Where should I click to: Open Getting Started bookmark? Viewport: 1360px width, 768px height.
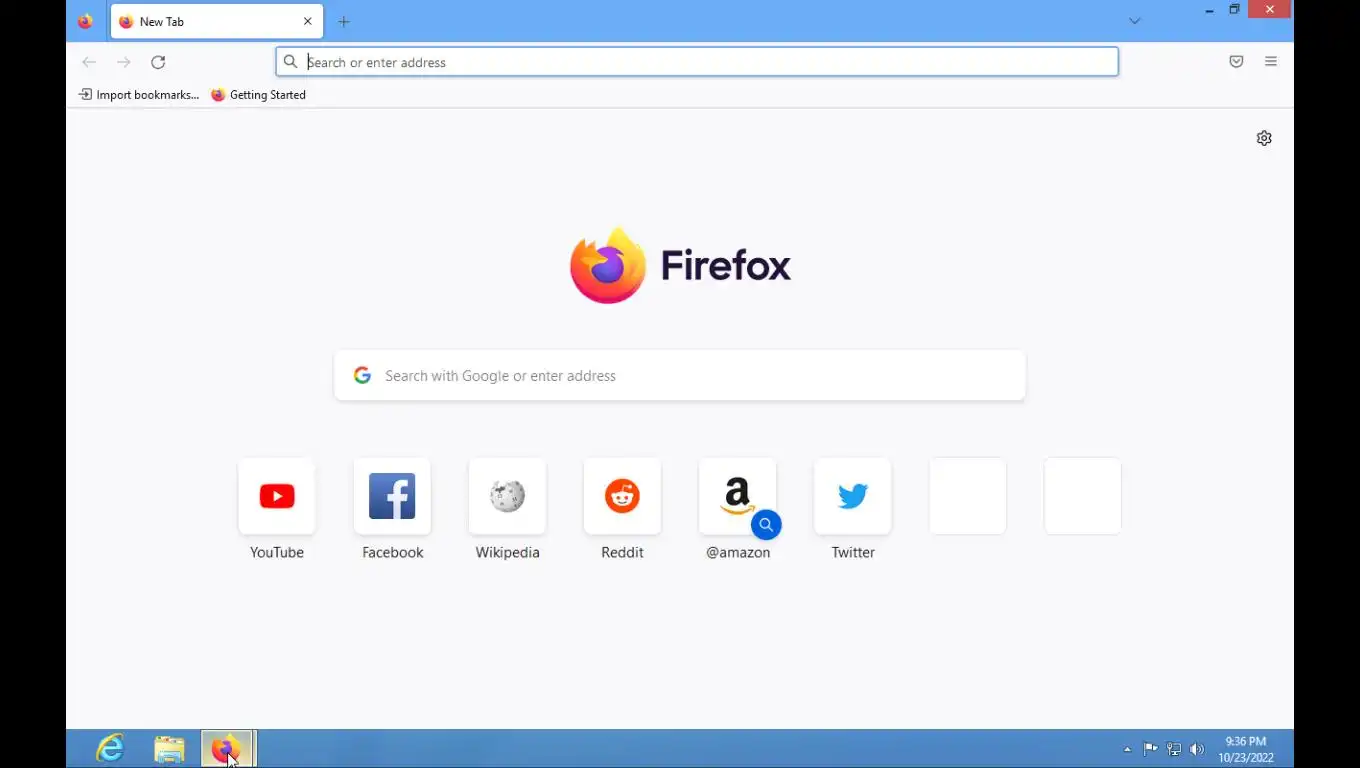click(x=258, y=95)
